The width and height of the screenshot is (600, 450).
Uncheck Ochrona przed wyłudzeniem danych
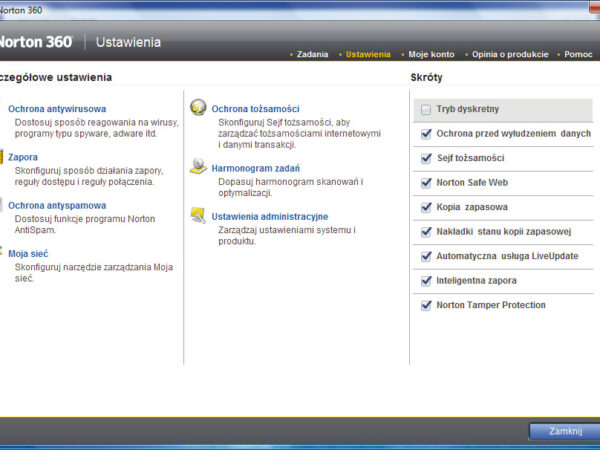point(426,133)
